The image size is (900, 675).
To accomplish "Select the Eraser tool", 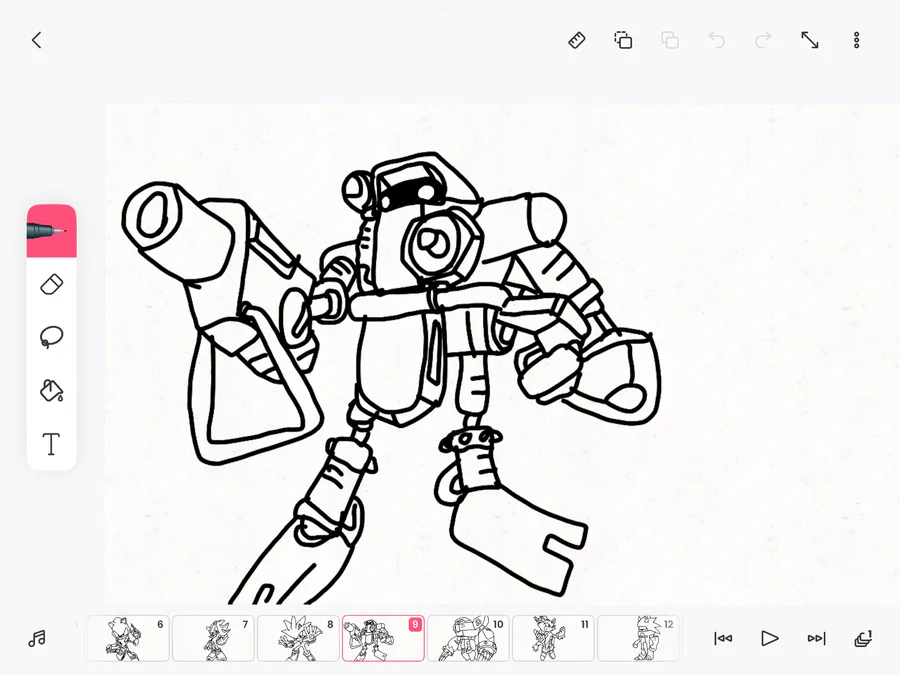I will coord(52,285).
